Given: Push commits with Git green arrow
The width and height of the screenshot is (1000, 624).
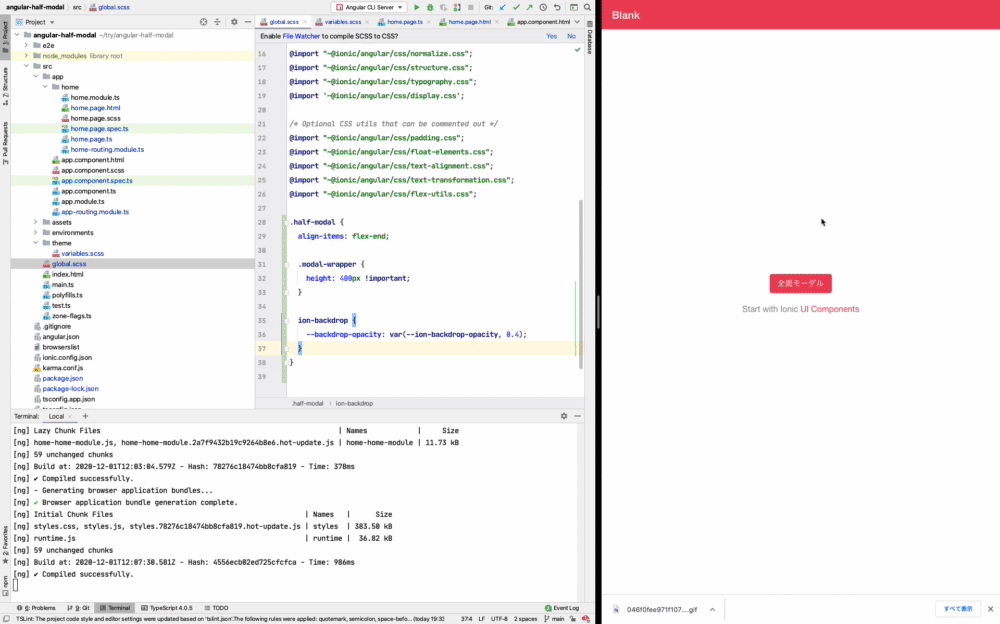Looking at the screenshot, I should pos(529,8).
